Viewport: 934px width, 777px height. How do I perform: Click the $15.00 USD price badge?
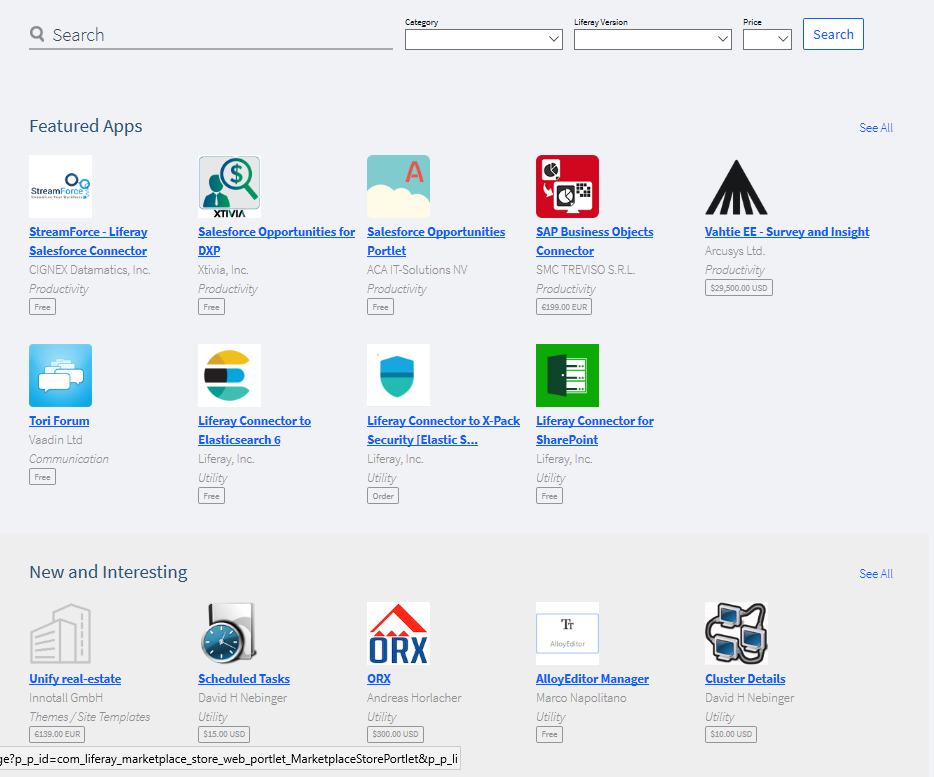(224, 734)
